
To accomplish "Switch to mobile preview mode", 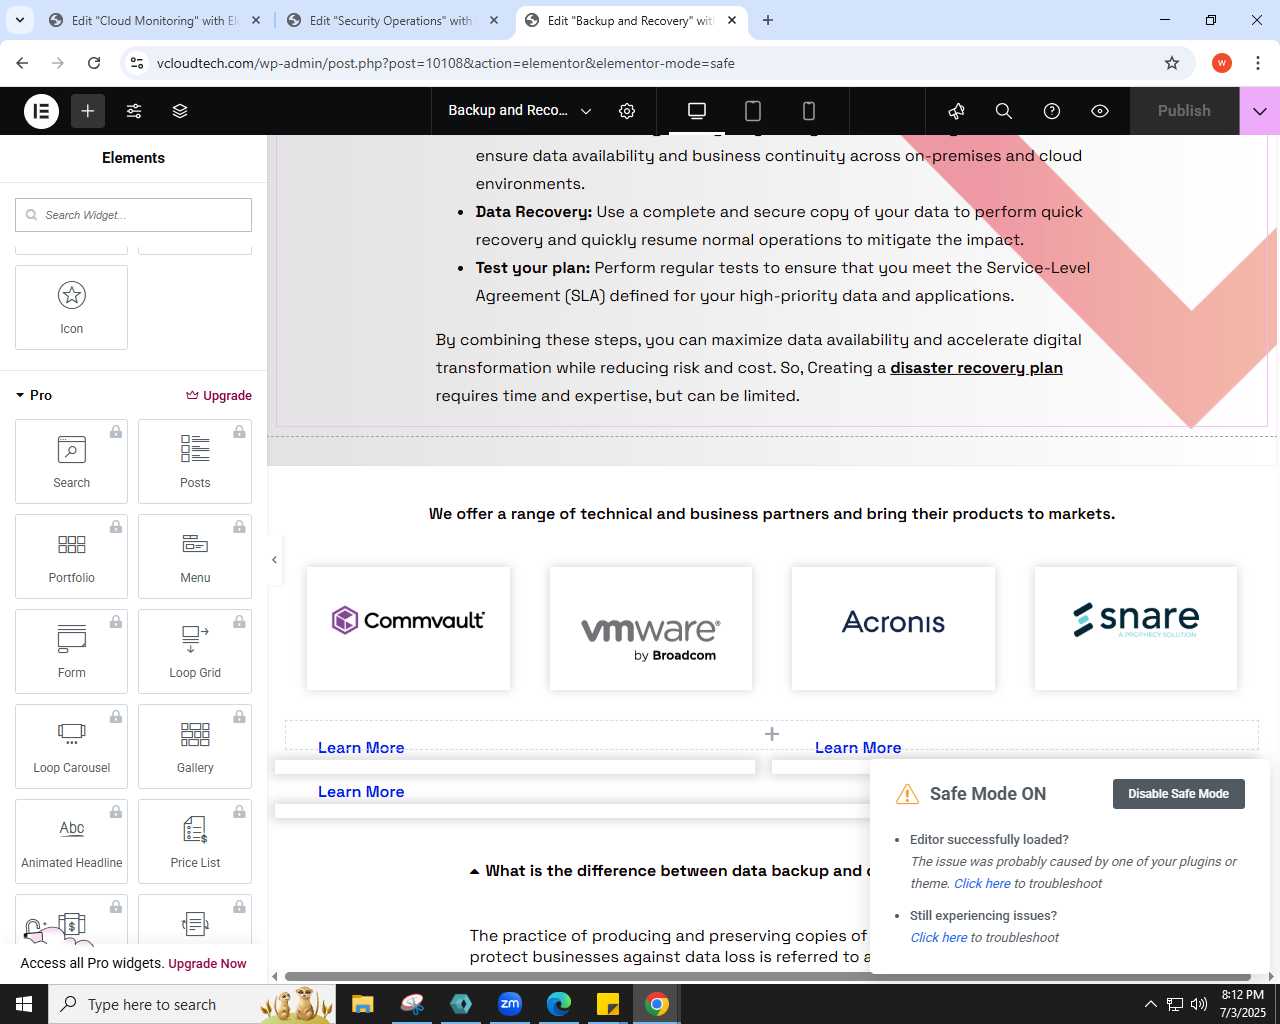I will click(809, 111).
